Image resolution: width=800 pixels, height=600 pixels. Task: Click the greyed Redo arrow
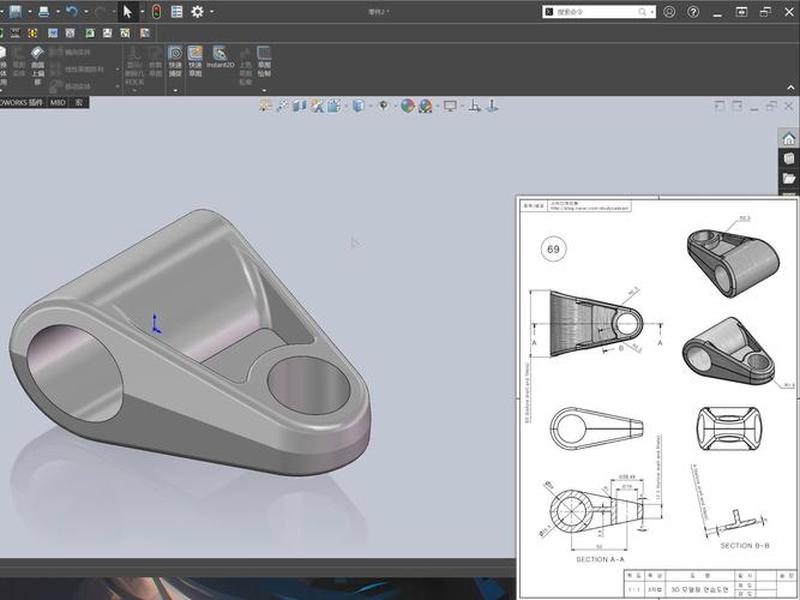tap(100, 11)
